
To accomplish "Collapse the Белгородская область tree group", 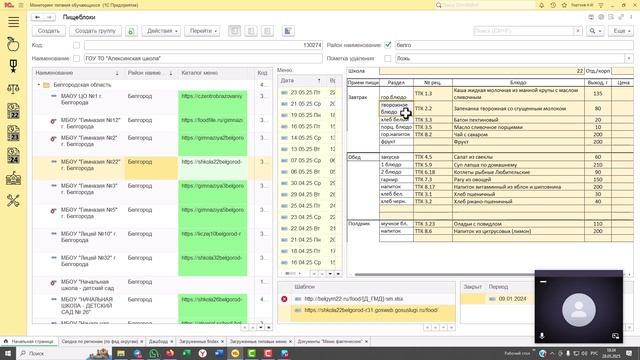I will pos(39,85).
